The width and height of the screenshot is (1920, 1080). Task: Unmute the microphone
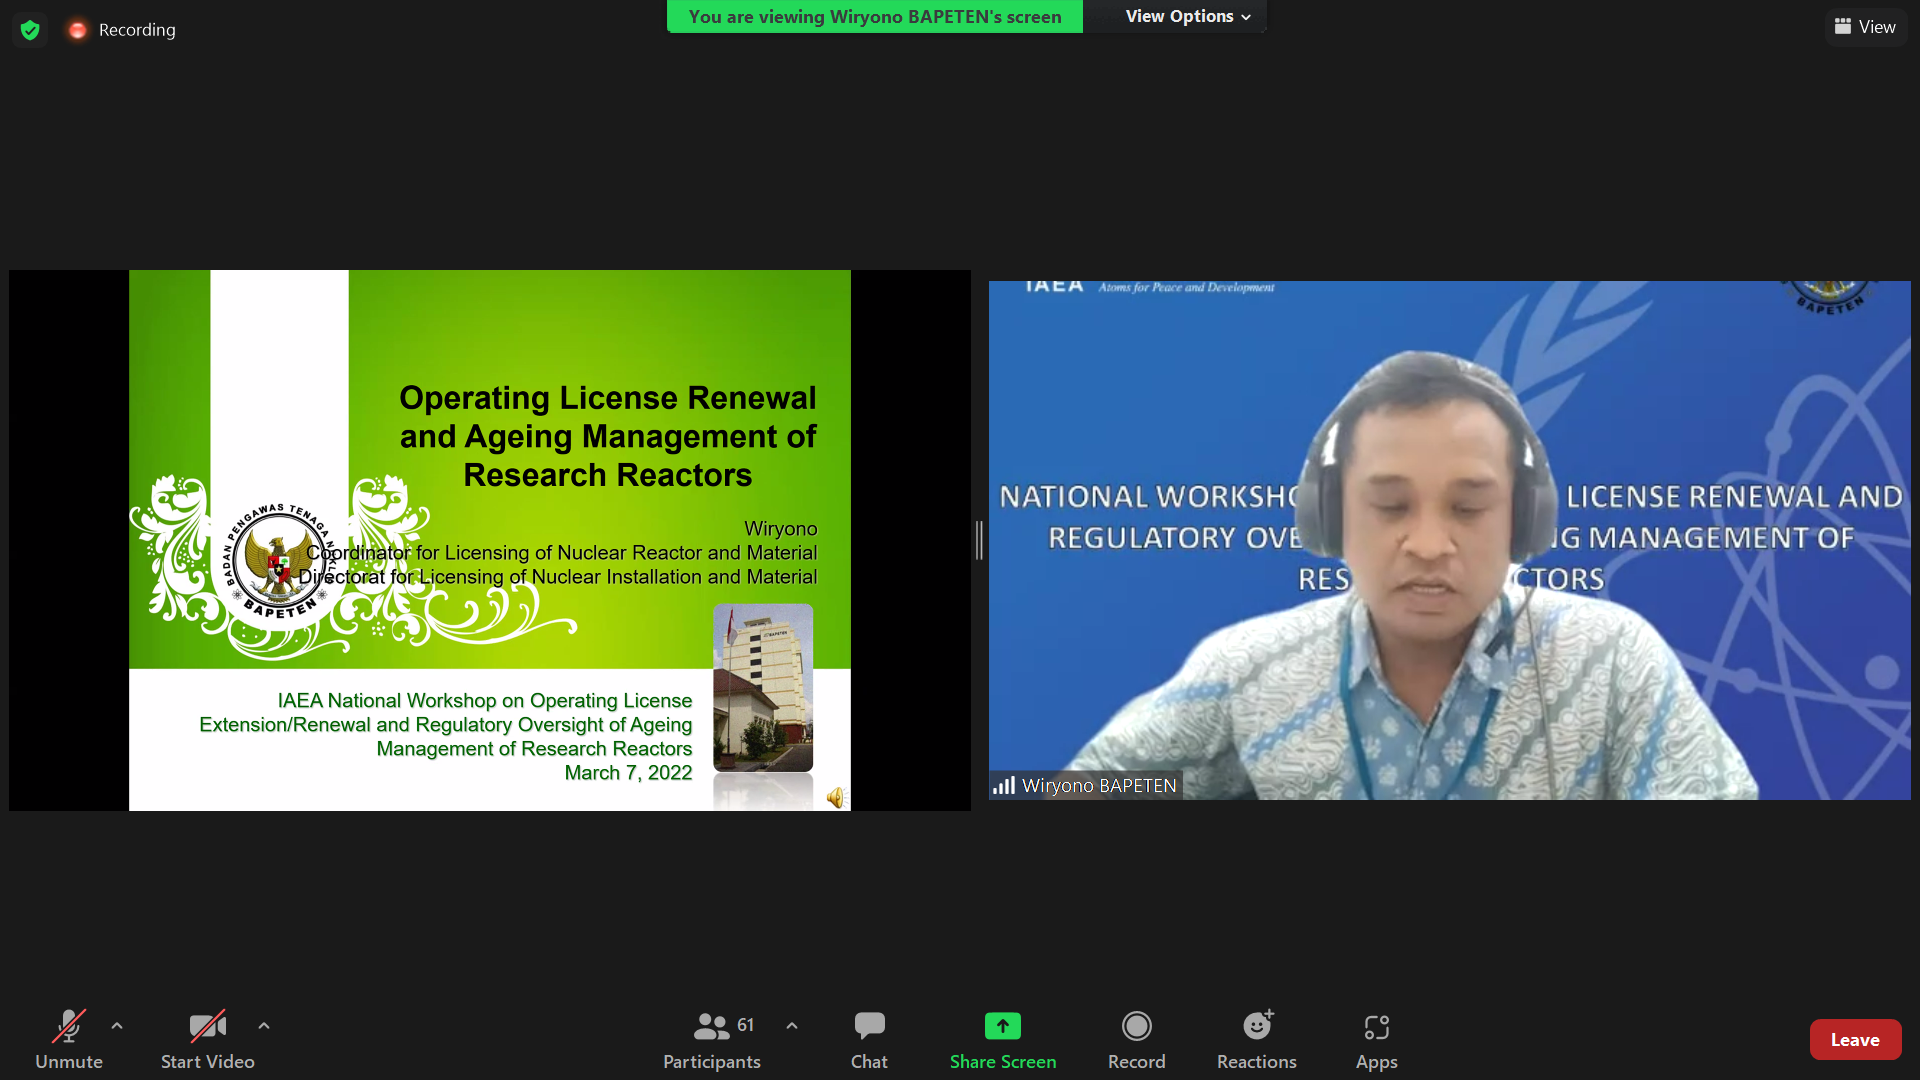(69, 1040)
